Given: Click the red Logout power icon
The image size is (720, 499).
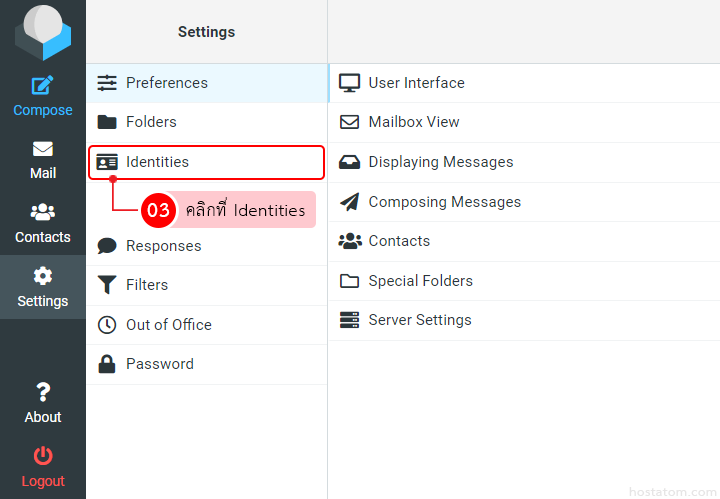Looking at the screenshot, I should point(42,456).
